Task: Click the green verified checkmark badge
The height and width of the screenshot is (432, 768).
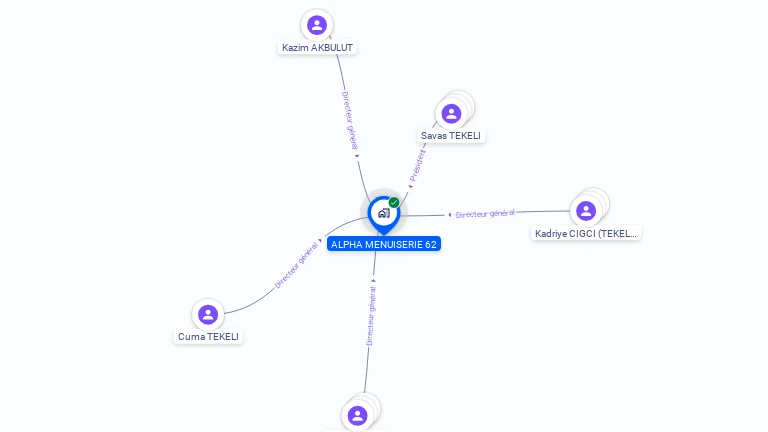Action: point(394,202)
